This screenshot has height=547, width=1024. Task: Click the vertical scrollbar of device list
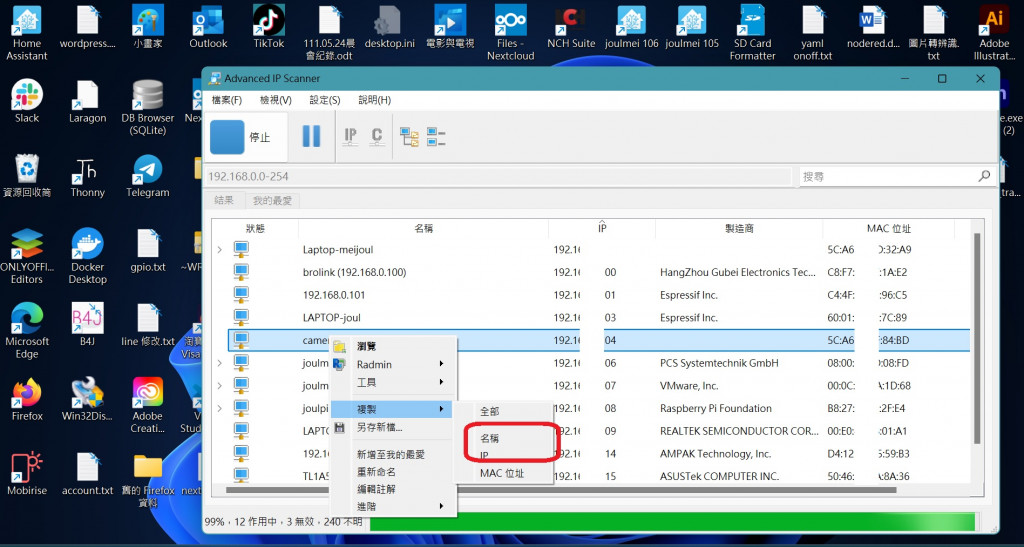976,339
